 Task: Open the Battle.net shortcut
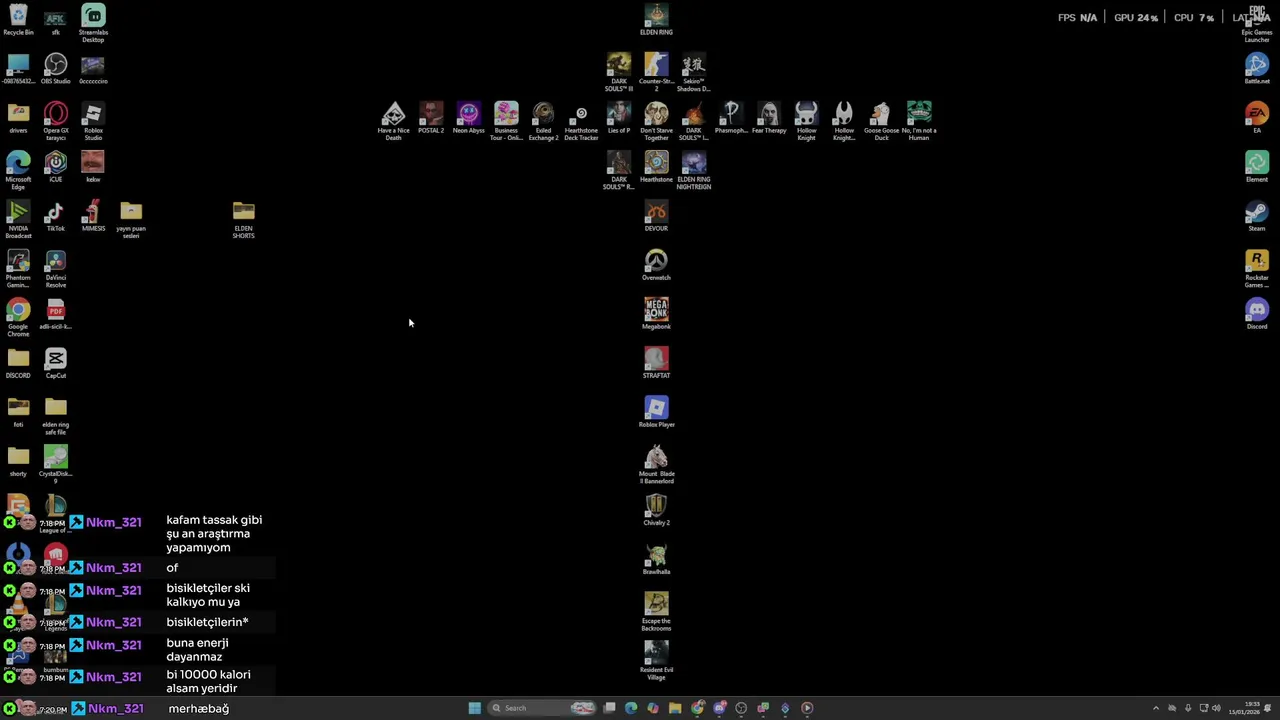[x=1257, y=68]
